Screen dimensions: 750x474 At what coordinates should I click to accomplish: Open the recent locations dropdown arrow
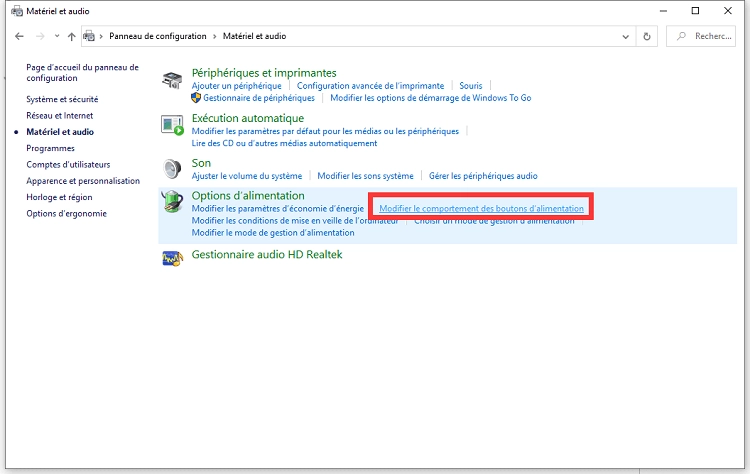(56, 36)
